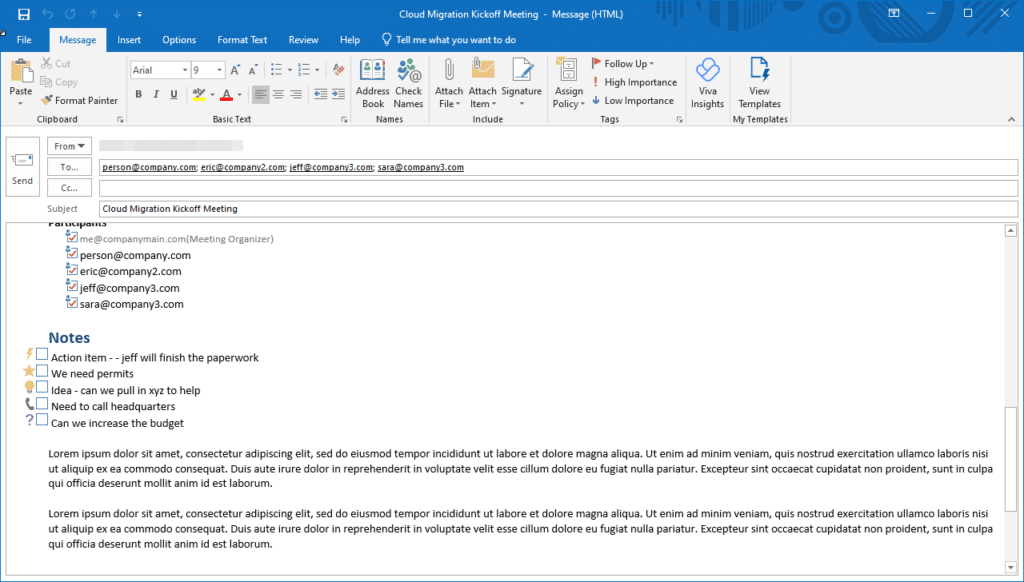This screenshot has width=1024, height=582.
Task: Open the font size dropdown
Action: click(x=219, y=70)
